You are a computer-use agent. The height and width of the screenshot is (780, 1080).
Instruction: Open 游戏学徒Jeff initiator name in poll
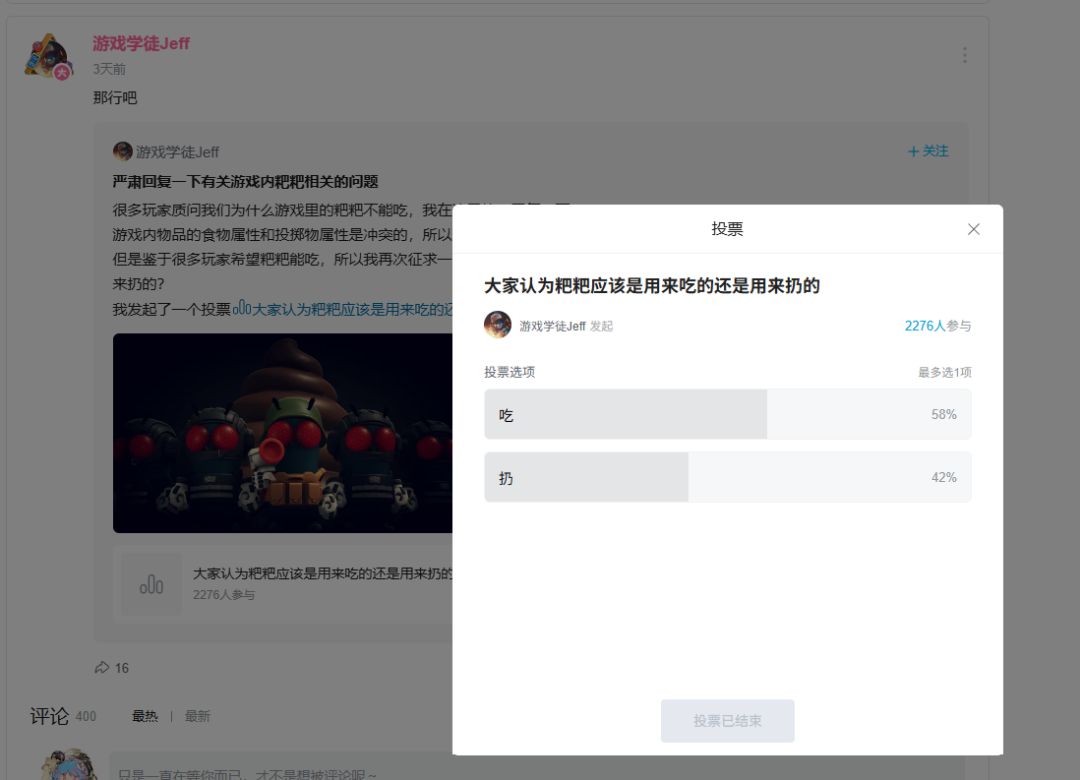point(552,326)
